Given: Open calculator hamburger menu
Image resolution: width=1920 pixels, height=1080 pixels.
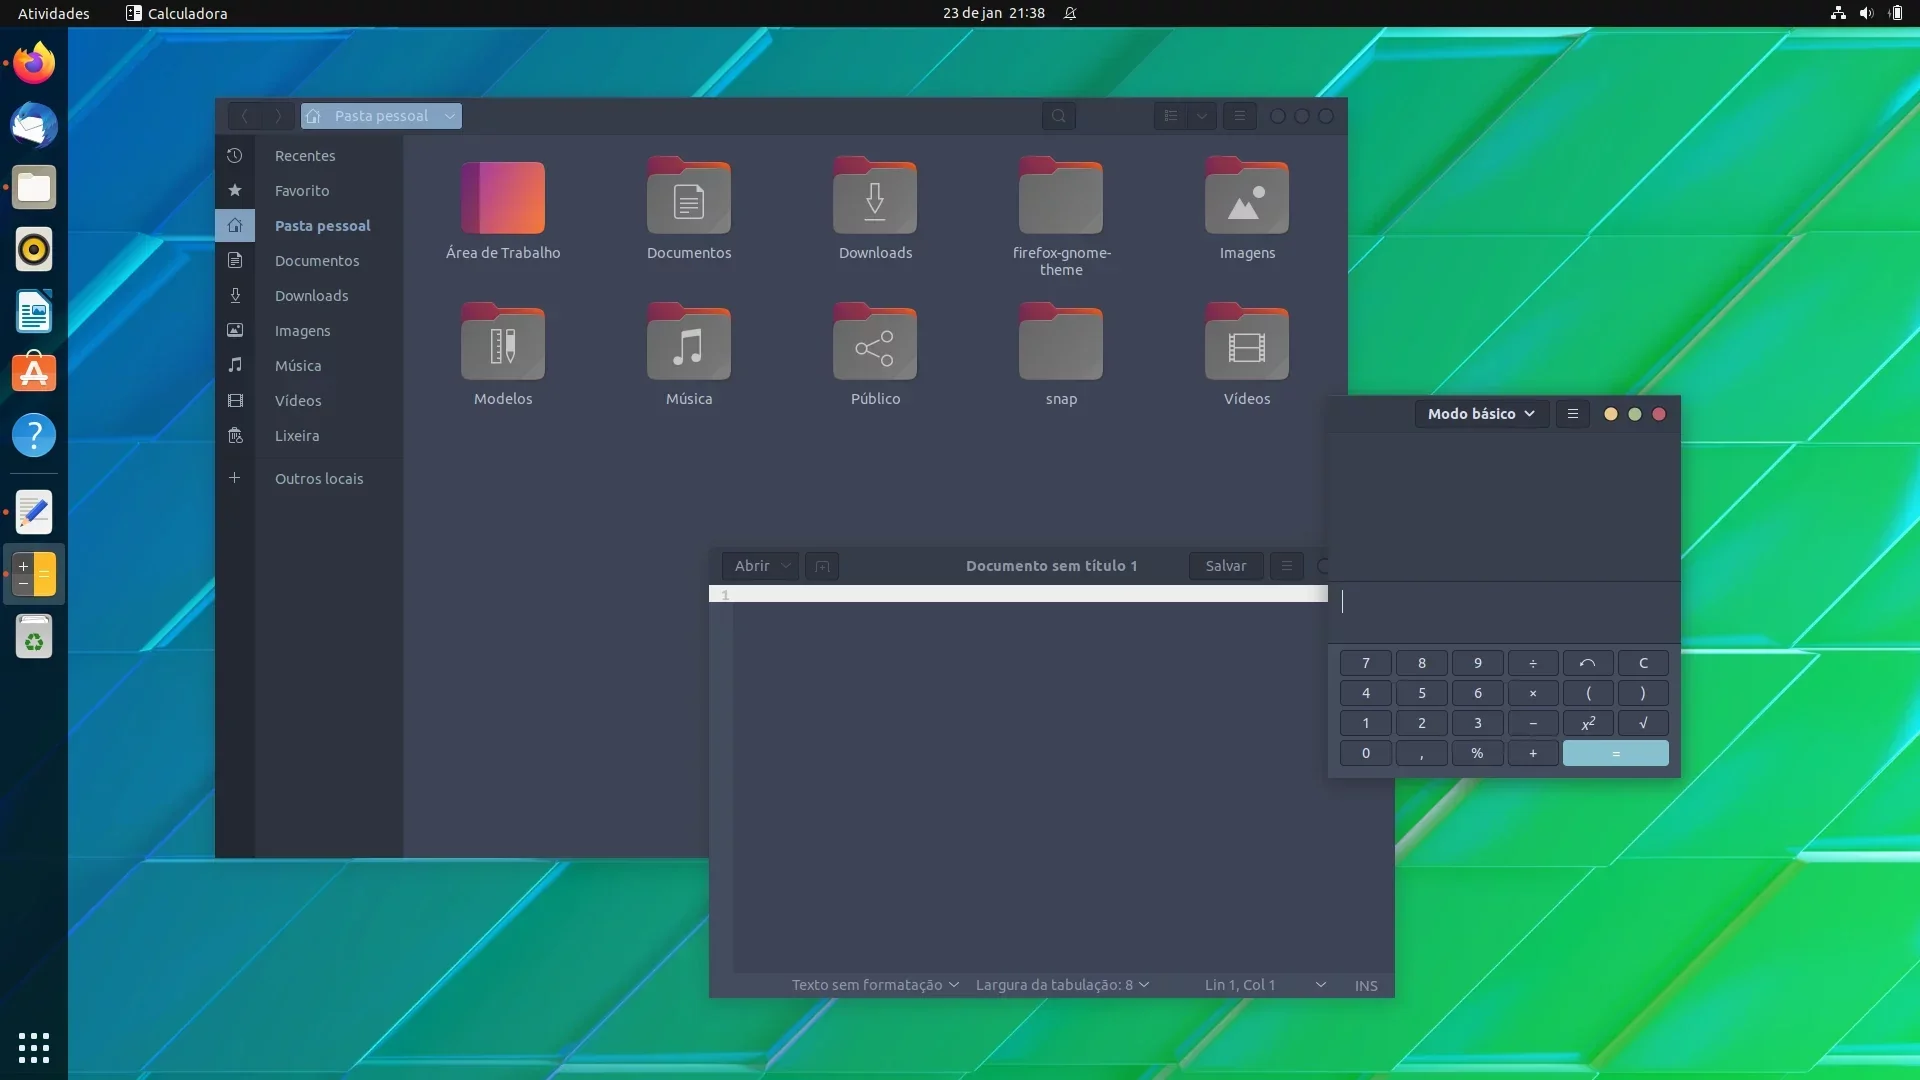Looking at the screenshot, I should click(x=1572, y=414).
